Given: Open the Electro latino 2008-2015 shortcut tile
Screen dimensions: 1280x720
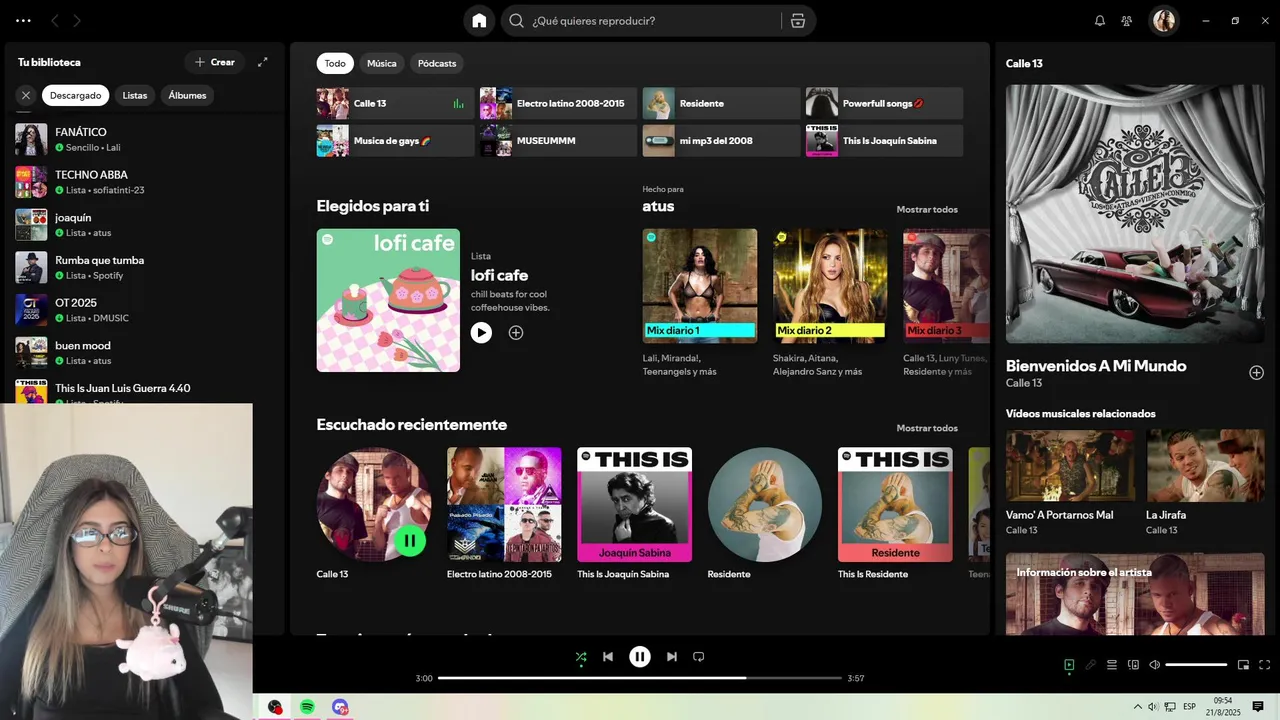Looking at the screenshot, I should (558, 103).
